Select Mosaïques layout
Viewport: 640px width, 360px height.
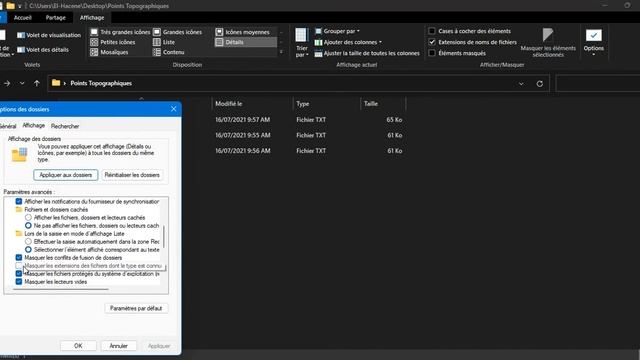point(109,52)
